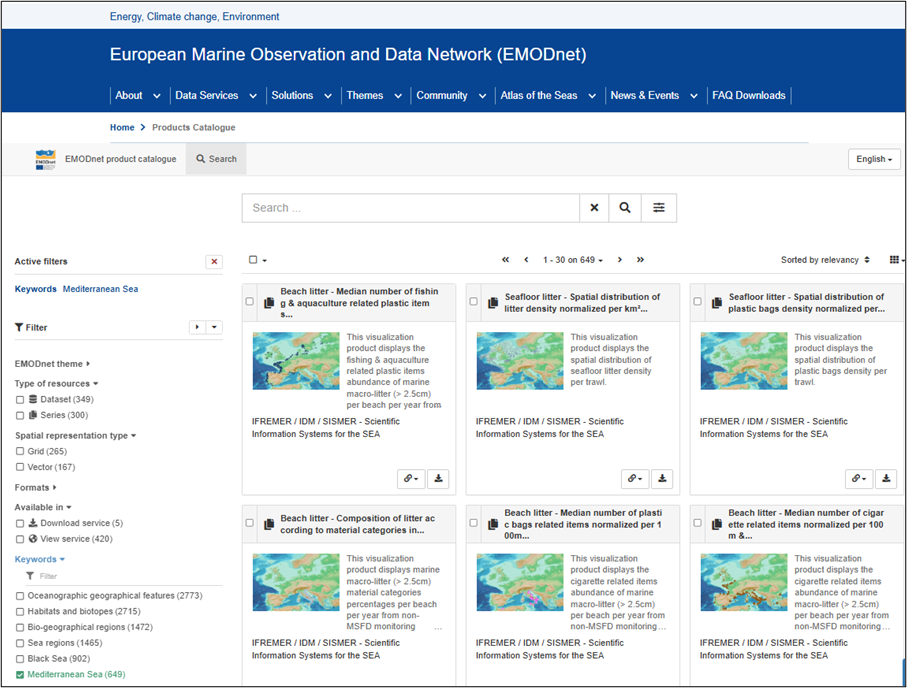Remove all active filters red X
Screen dimensions: 907x688
tap(214, 262)
